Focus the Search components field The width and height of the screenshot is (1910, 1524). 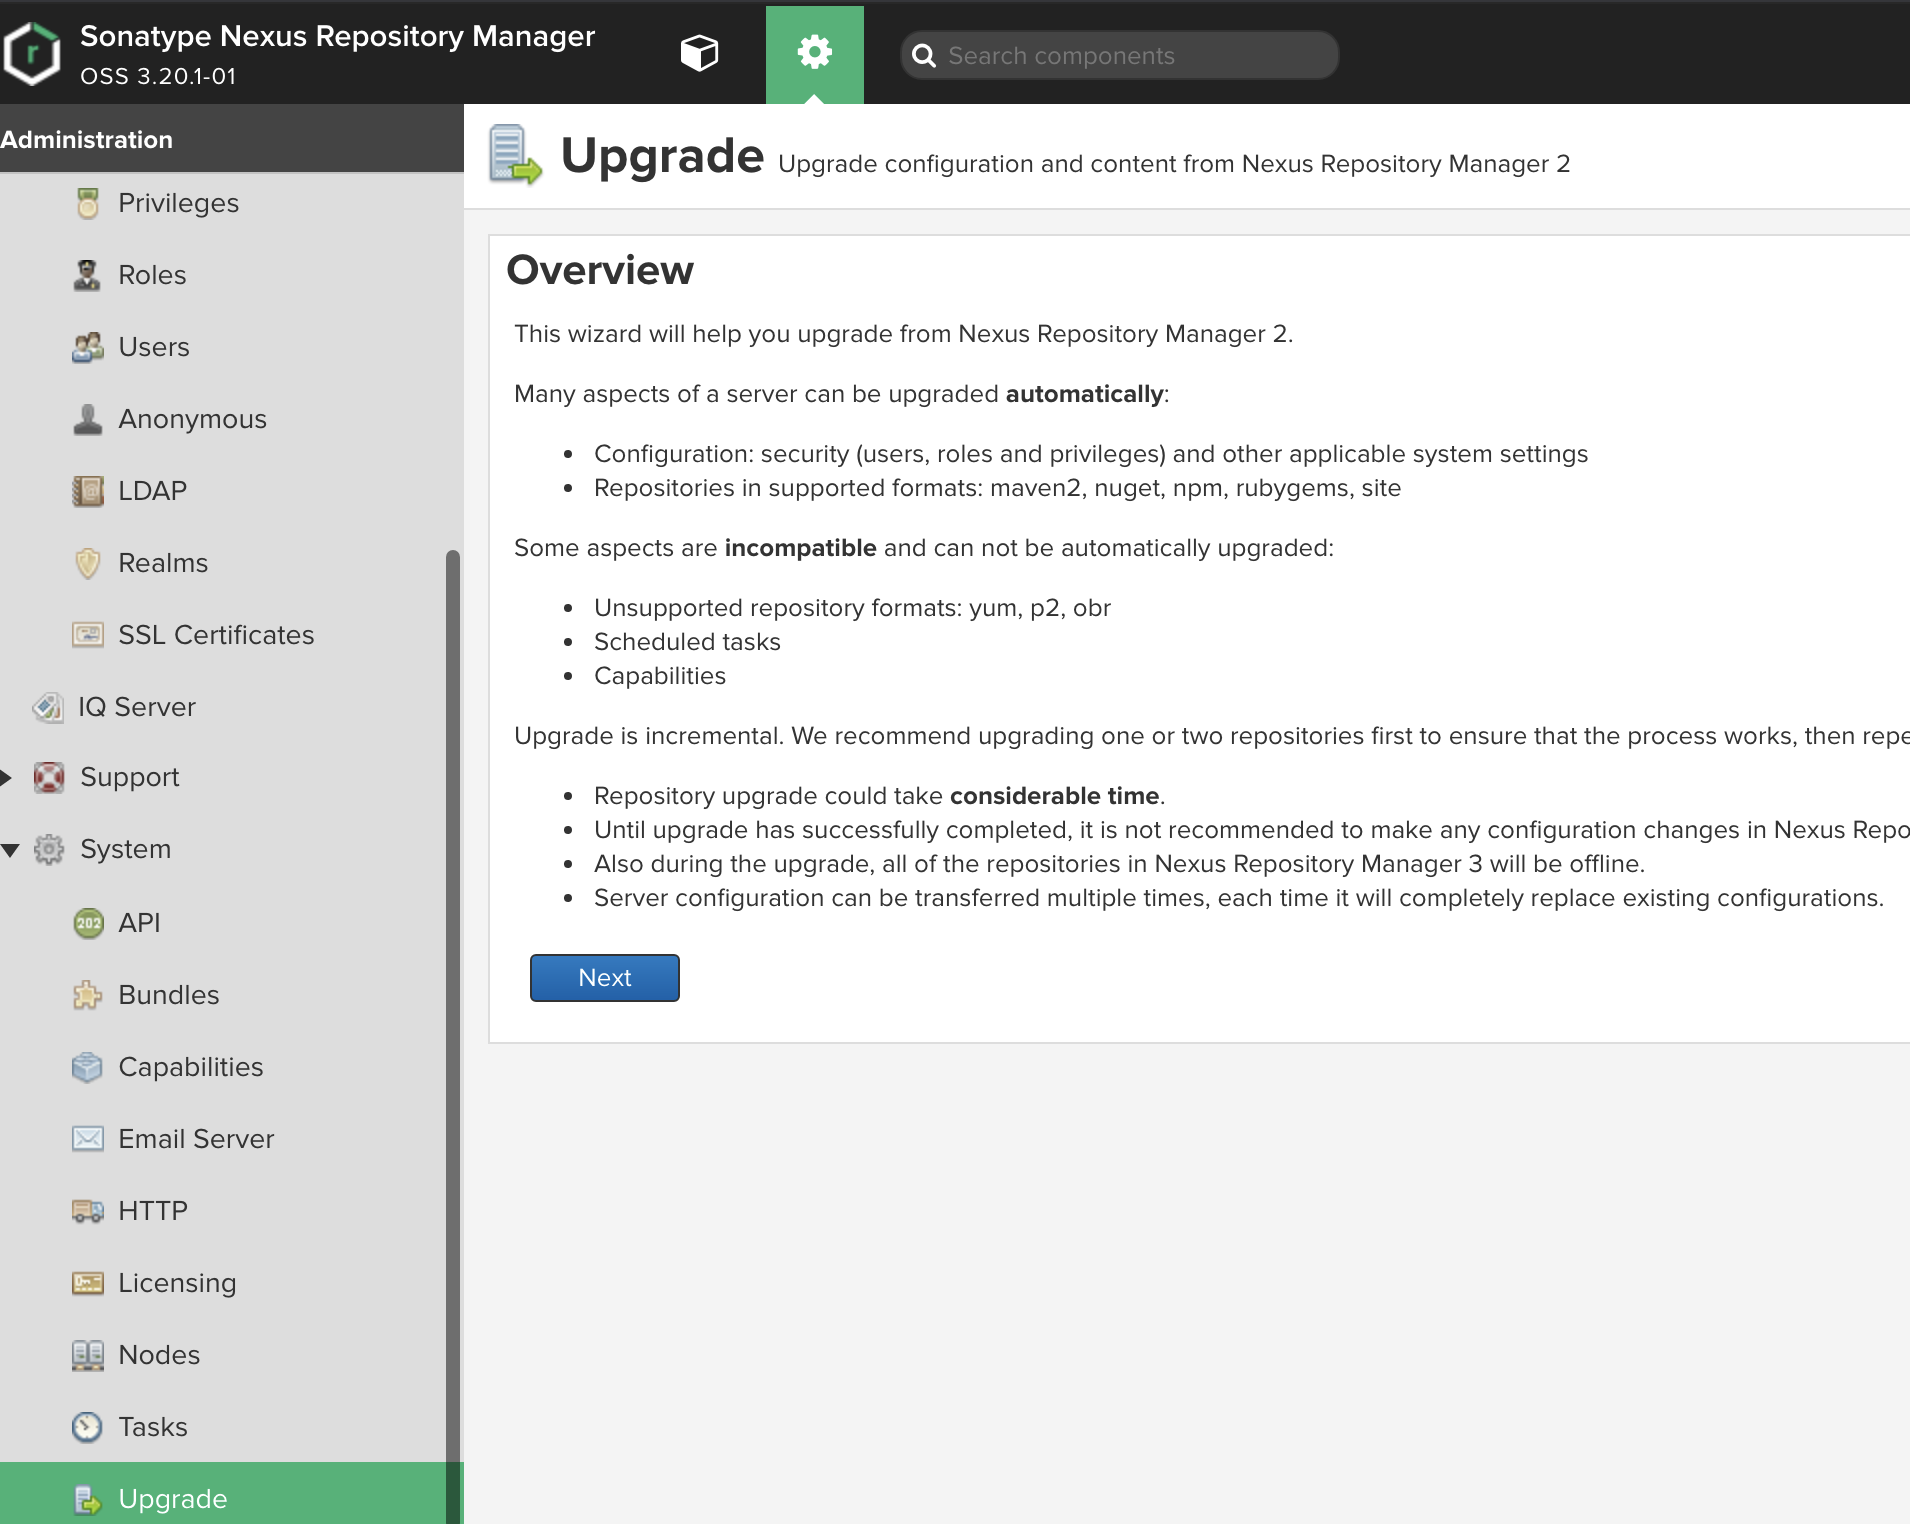[x=1120, y=56]
